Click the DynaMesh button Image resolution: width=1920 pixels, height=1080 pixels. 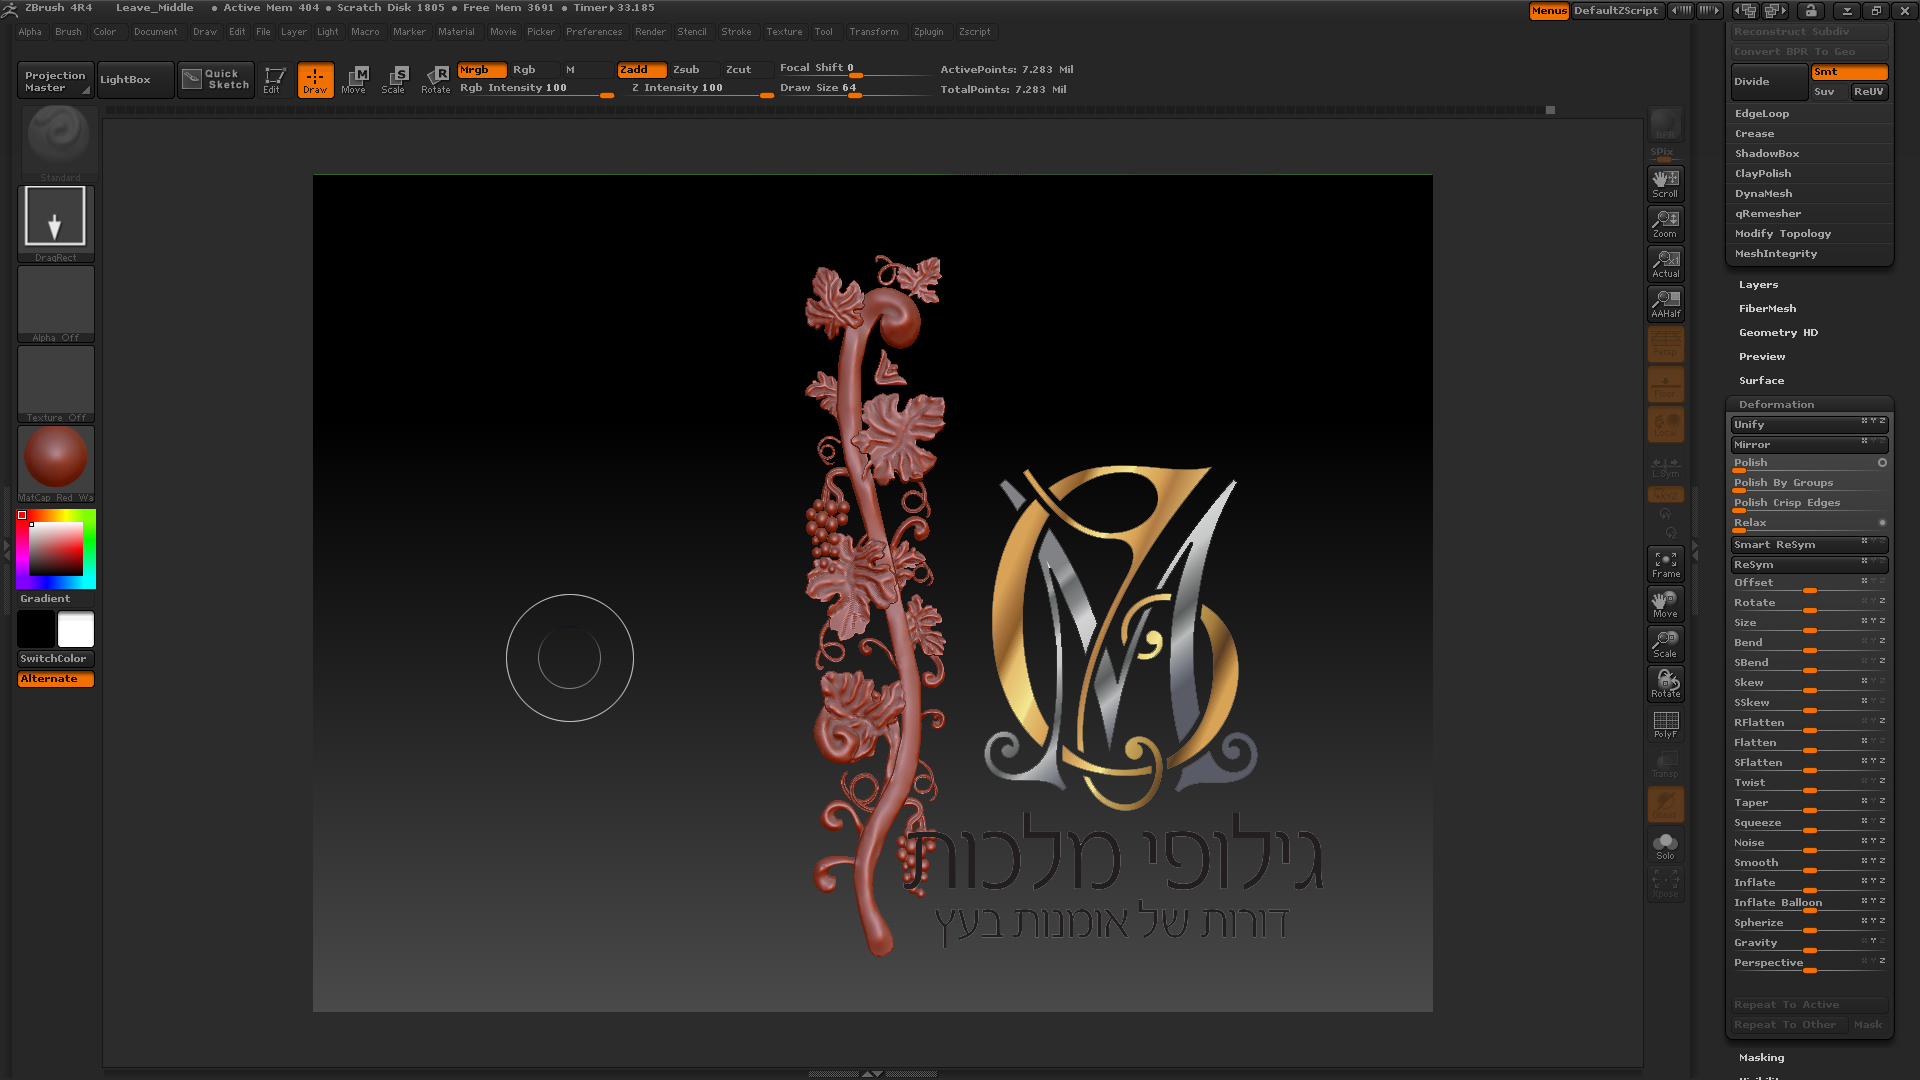click(1763, 194)
